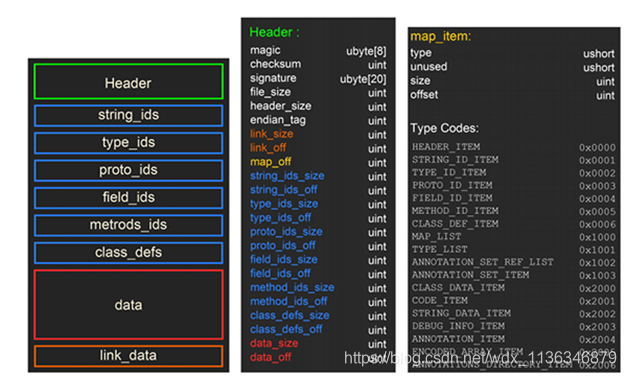This screenshot has width=627, height=377.
Task: Click the "proto_ids_size" field
Action: pyautogui.click(x=286, y=232)
